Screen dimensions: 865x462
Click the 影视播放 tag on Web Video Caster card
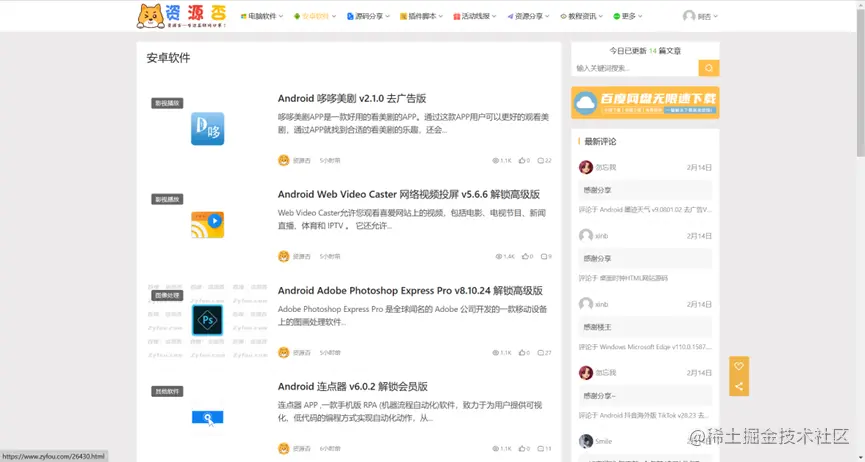click(167, 199)
